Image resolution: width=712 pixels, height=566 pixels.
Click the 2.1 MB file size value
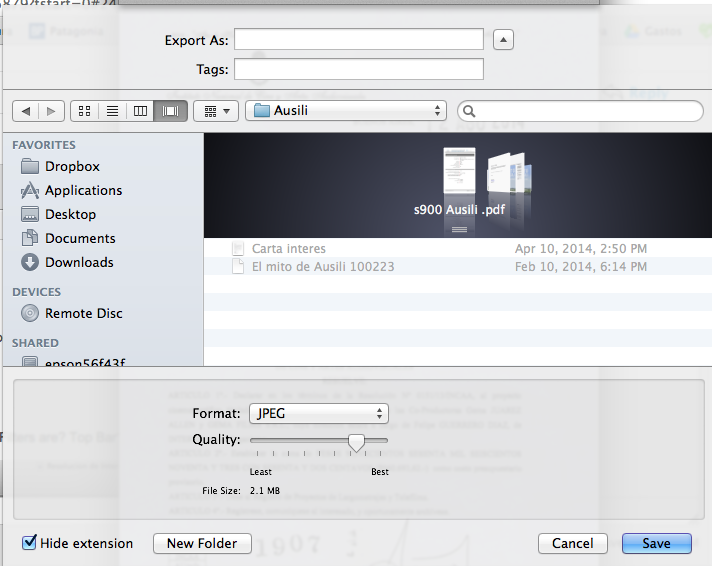point(265,491)
